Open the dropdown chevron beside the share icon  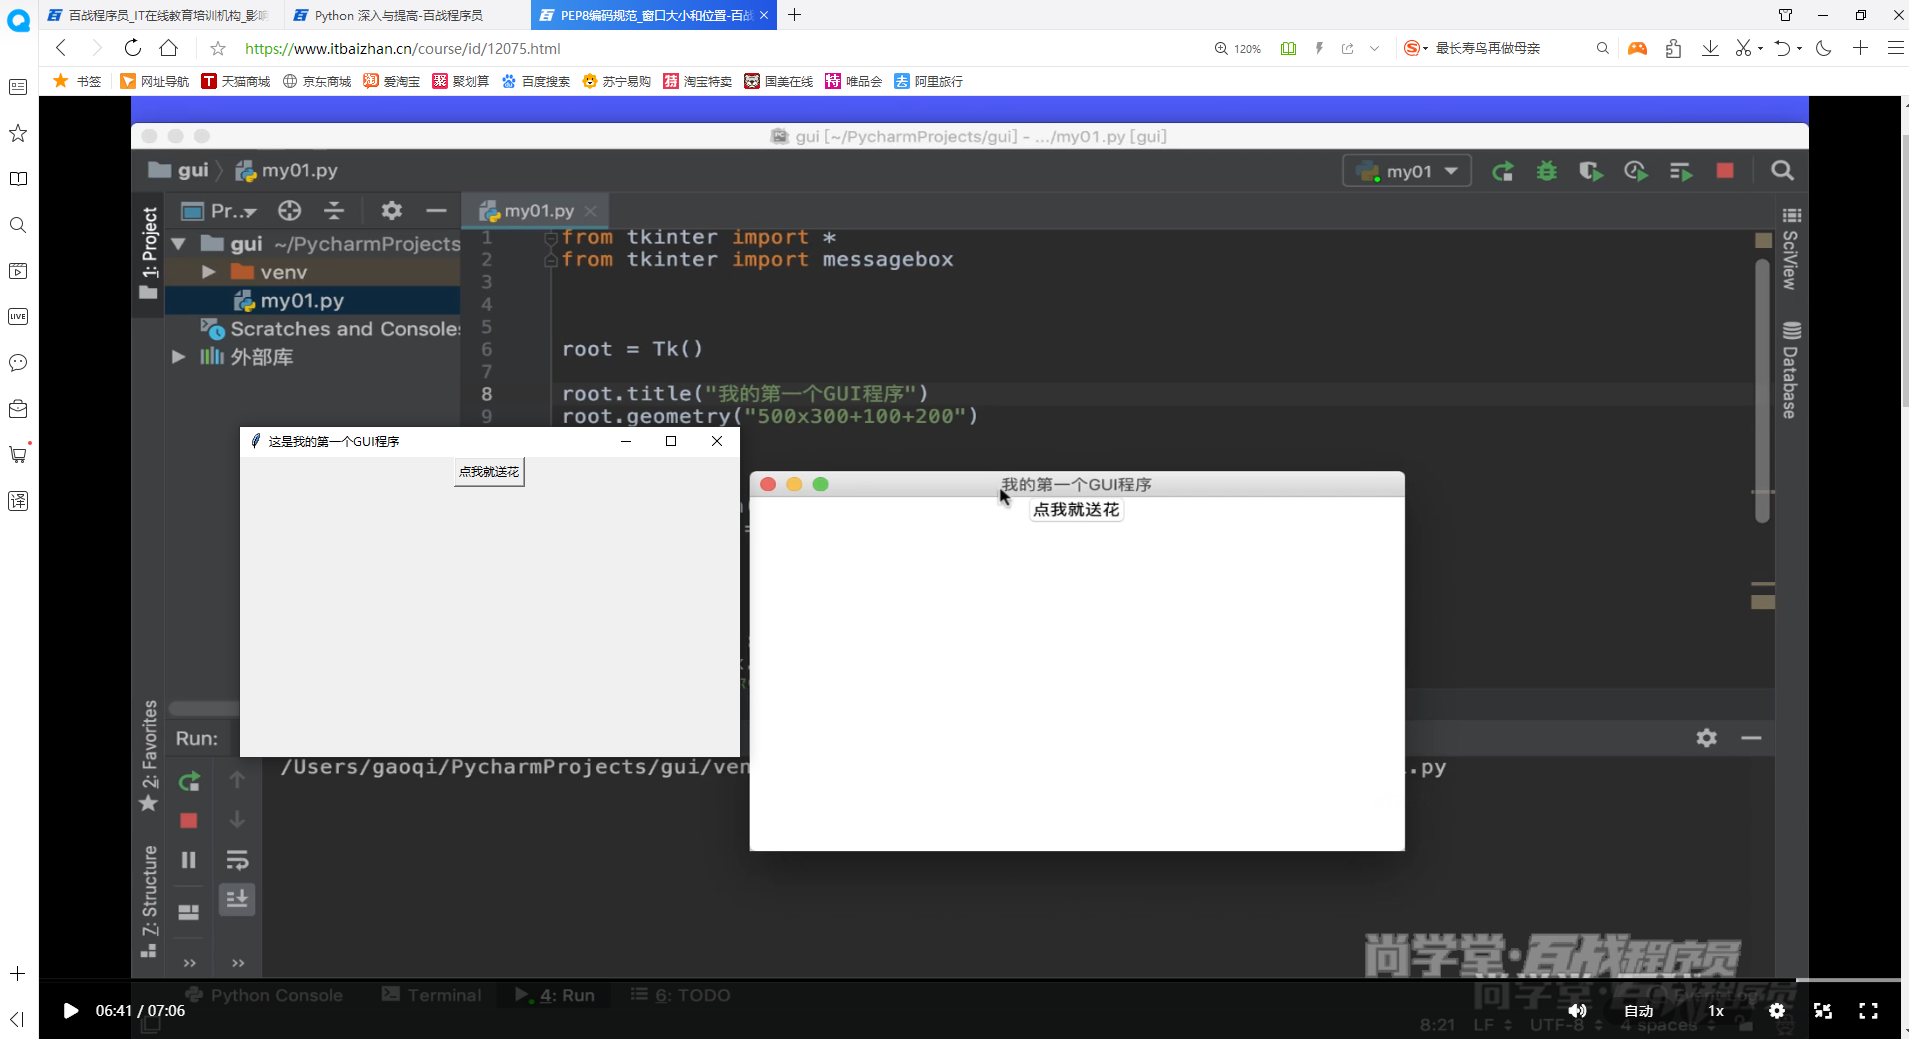[x=1374, y=48]
